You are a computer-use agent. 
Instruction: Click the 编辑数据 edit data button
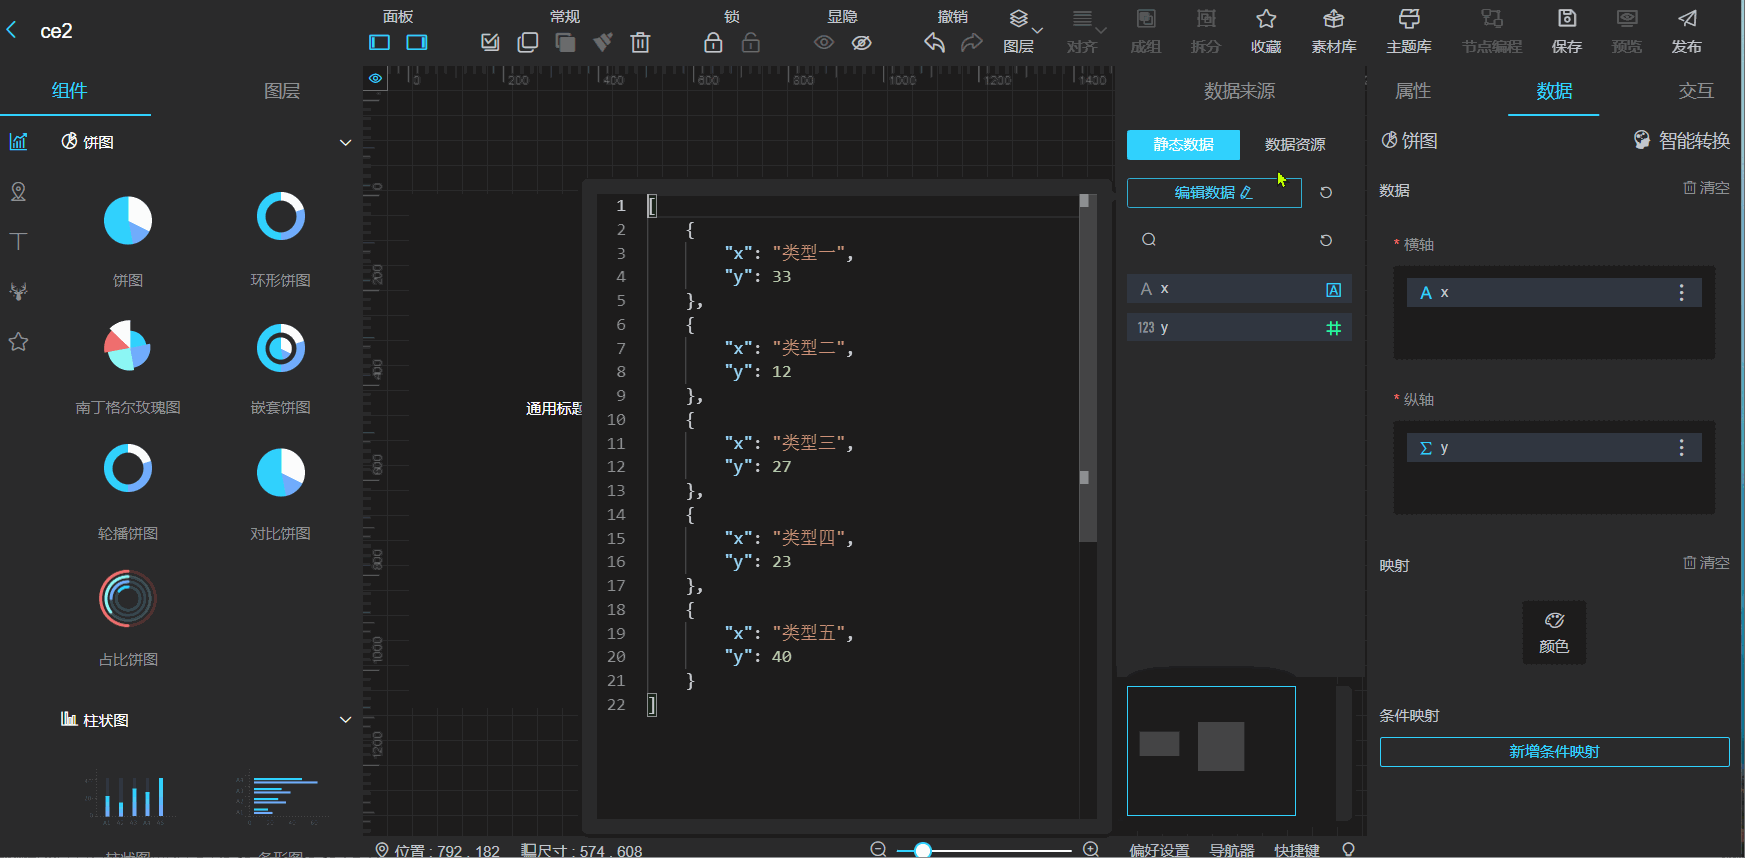(1214, 193)
